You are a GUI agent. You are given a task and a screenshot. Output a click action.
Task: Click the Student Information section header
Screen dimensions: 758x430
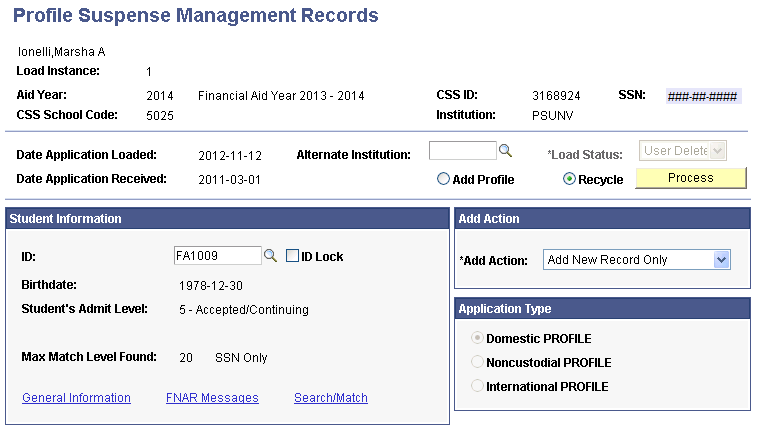point(227,219)
